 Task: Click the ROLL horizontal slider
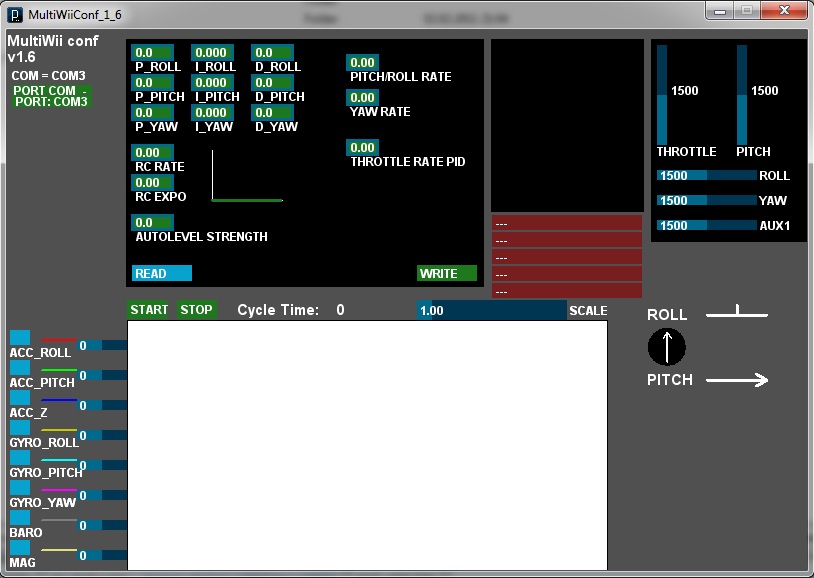[707, 176]
